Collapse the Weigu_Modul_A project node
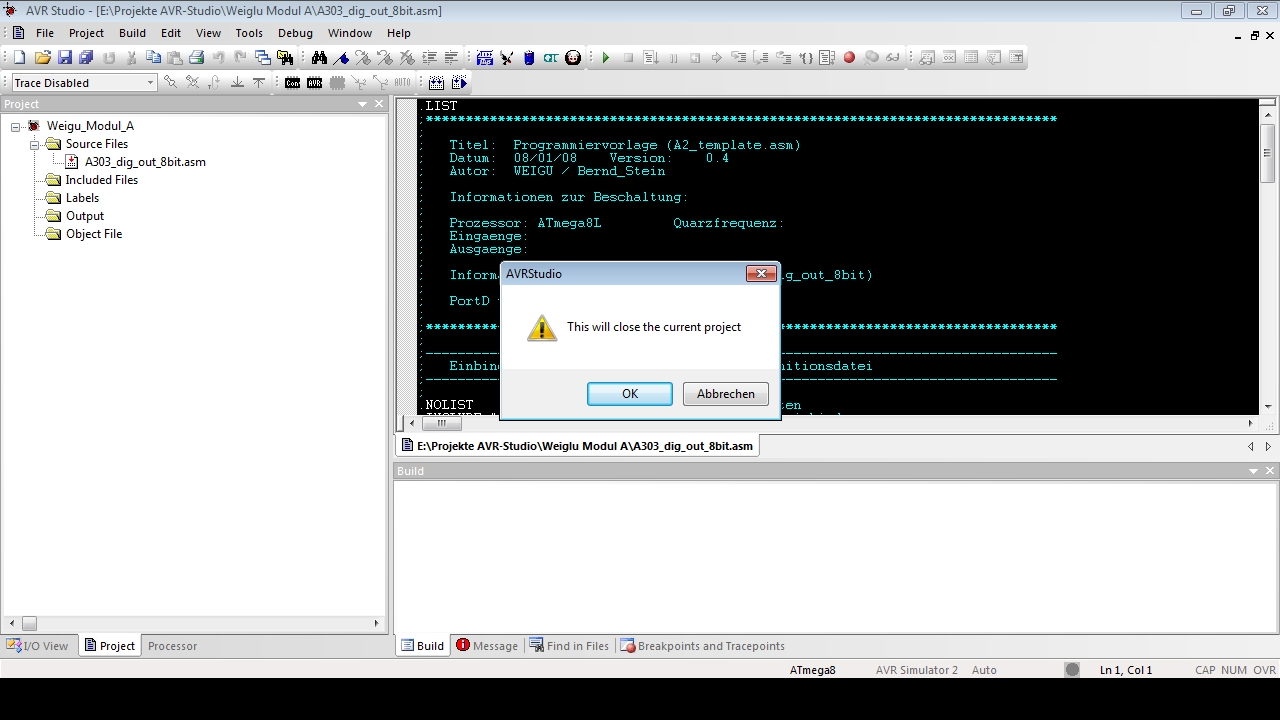The height and width of the screenshot is (720, 1280). pos(16,126)
